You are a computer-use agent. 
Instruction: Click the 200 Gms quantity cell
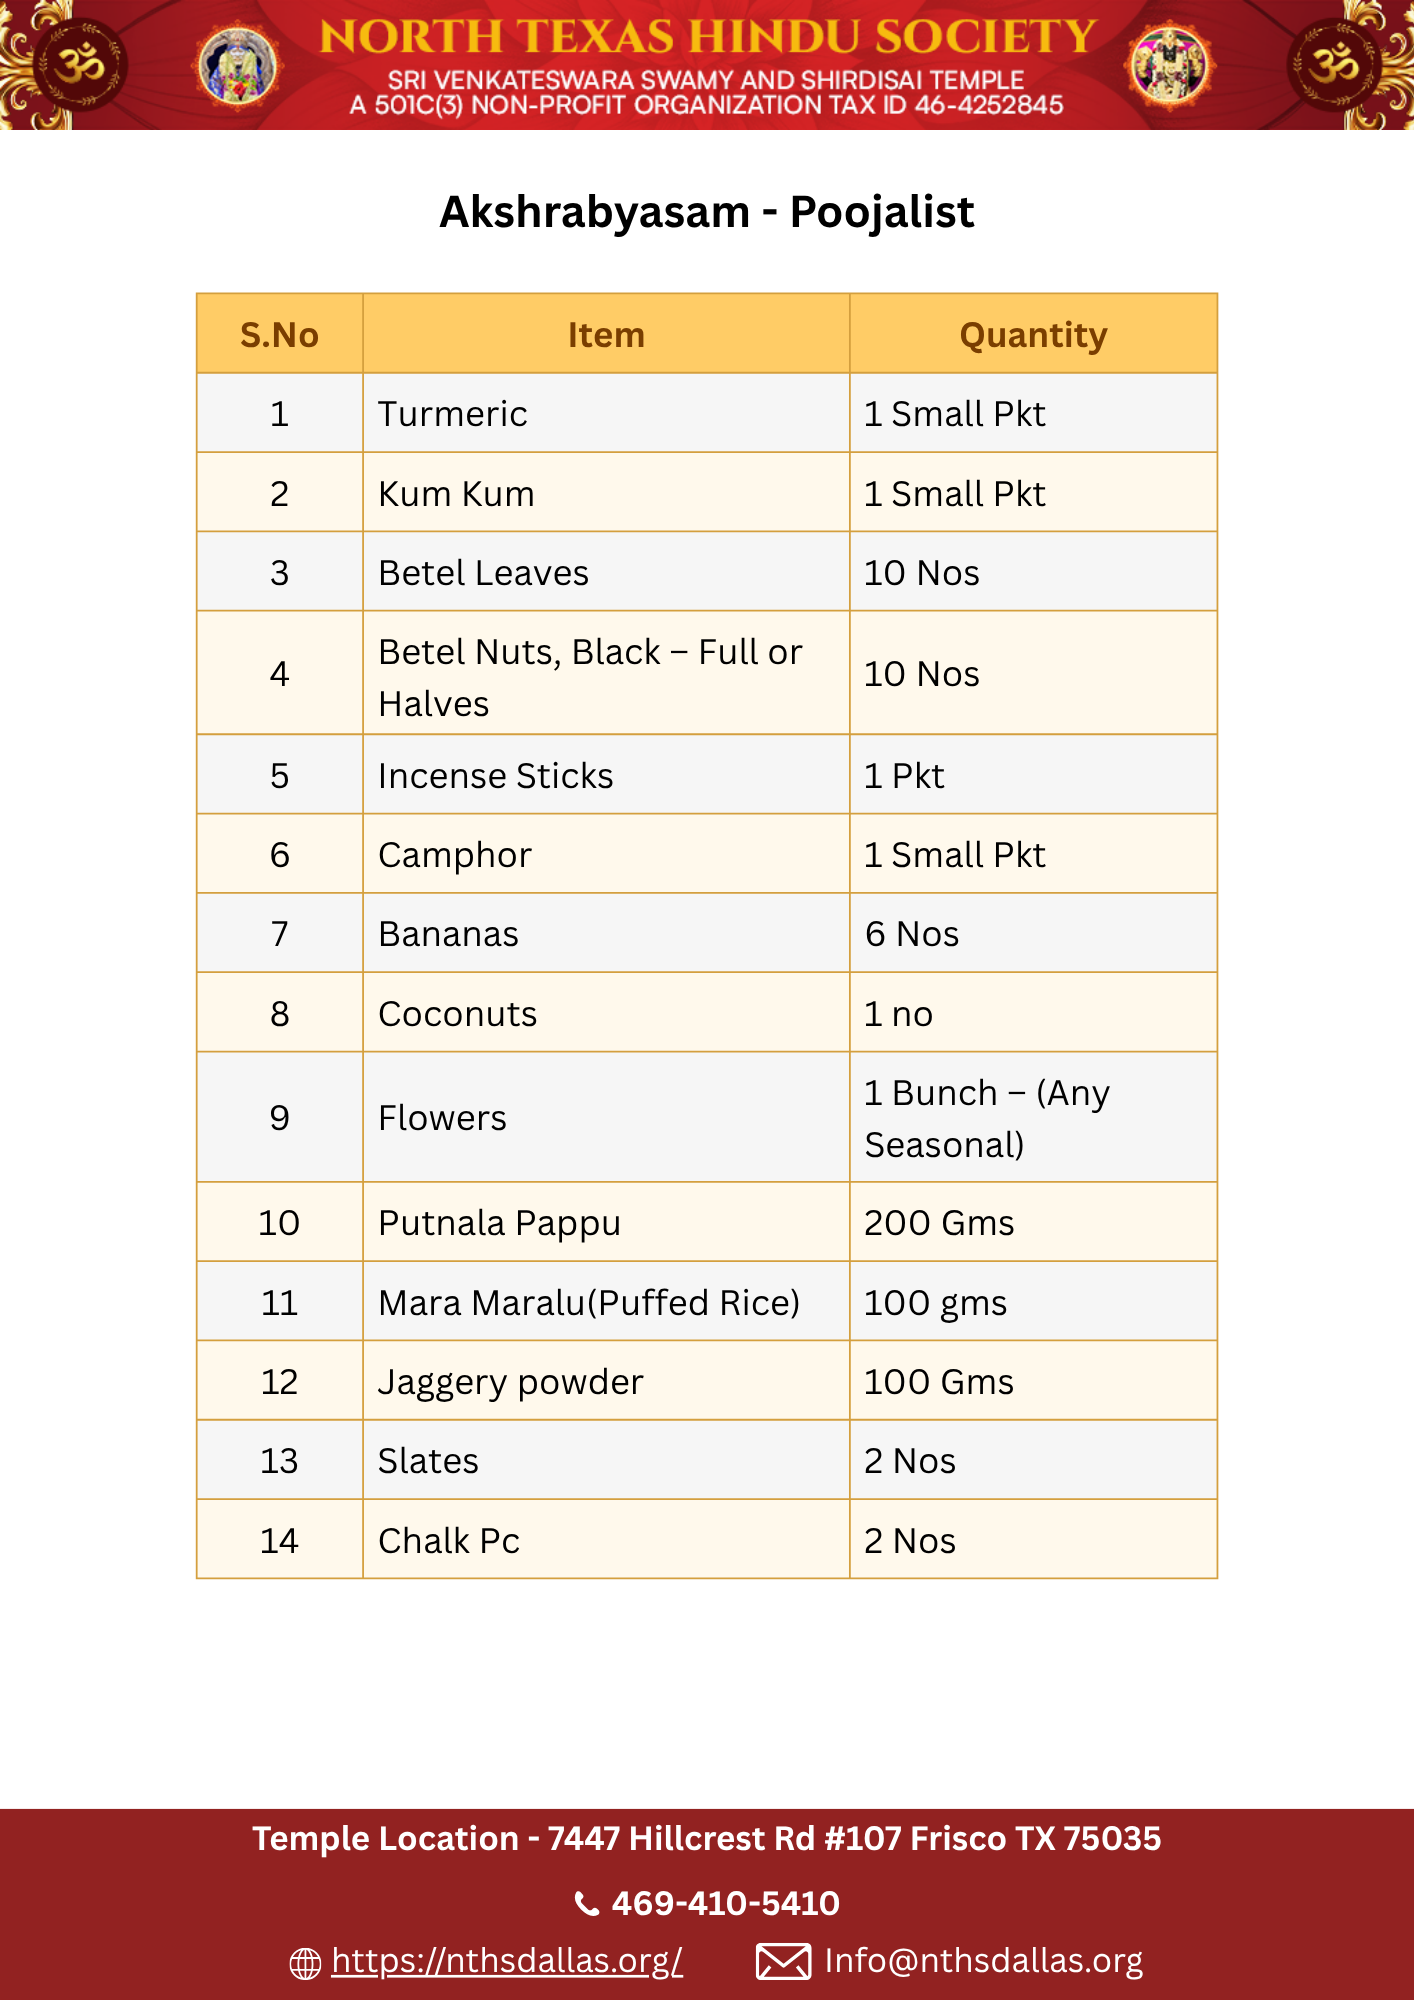(x=939, y=1223)
